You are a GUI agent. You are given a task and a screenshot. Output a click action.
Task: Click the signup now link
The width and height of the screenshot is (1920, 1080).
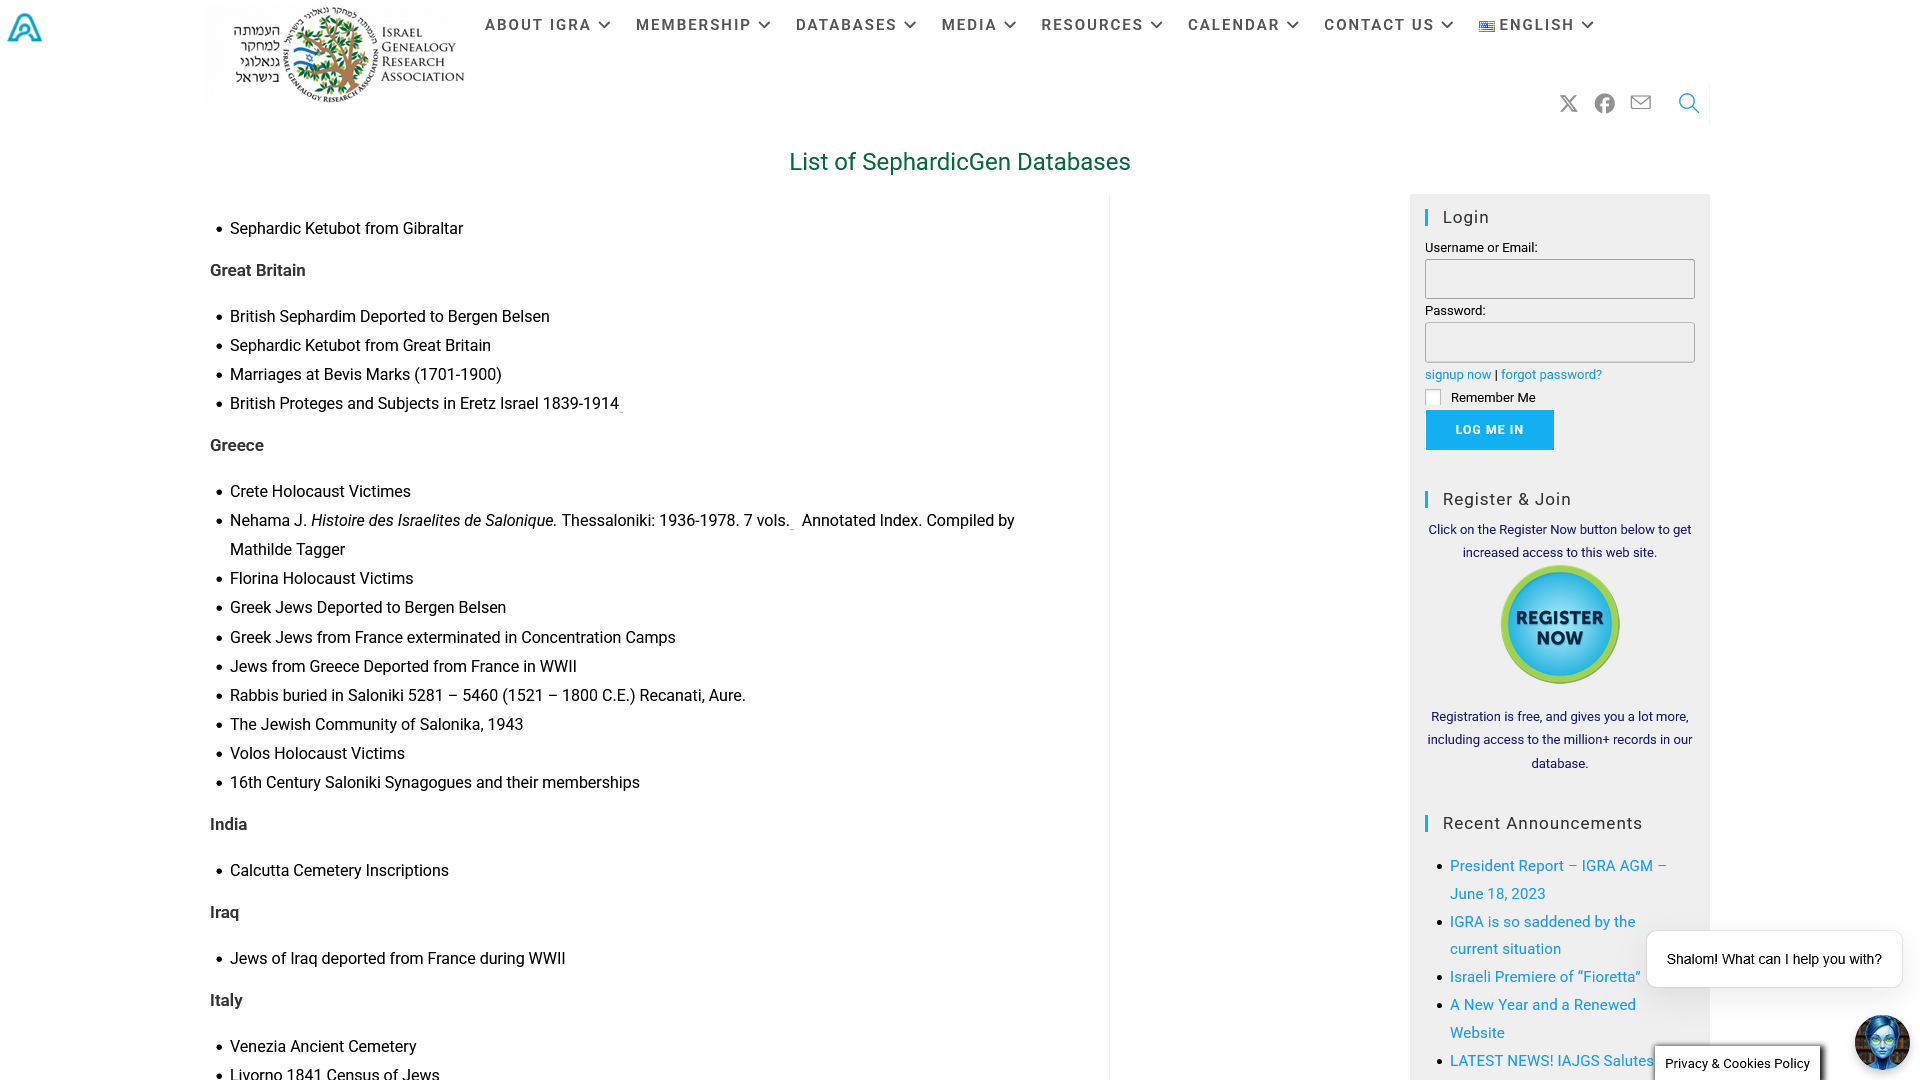[x=1457, y=374]
